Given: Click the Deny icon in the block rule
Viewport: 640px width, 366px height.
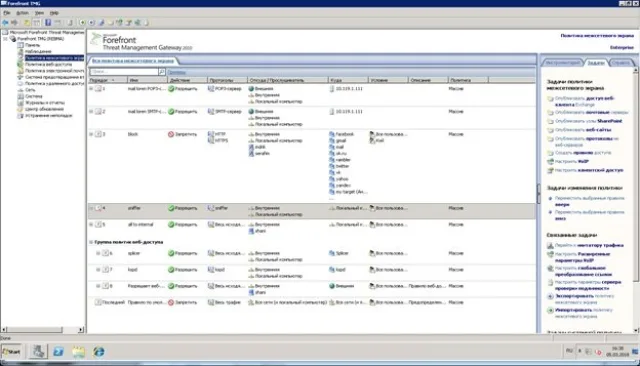Looking at the screenshot, I should [171, 134].
